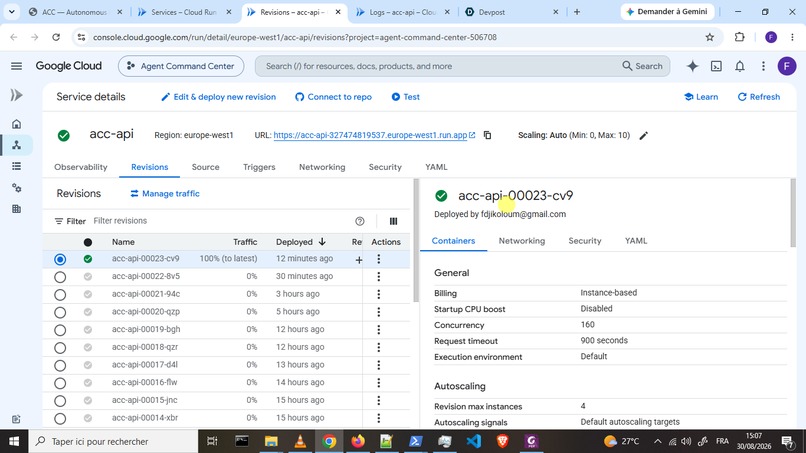This screenshot has height=453, width=806.
Task: Open the Worker pools icon in sidebar
Action: coord(16,188)
